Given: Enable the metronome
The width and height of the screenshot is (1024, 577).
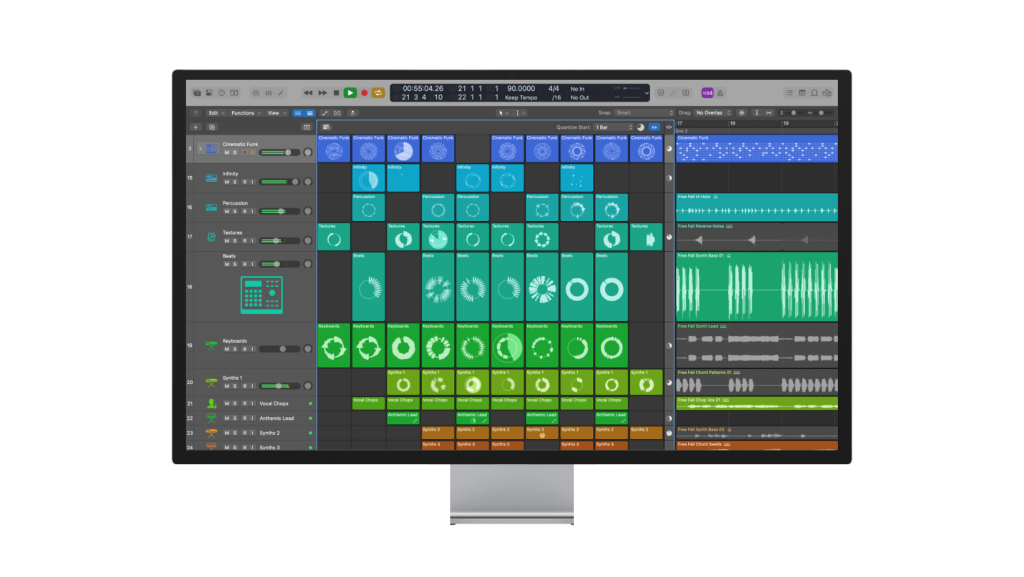Looking at the screenshot, I should coord(720,92).
